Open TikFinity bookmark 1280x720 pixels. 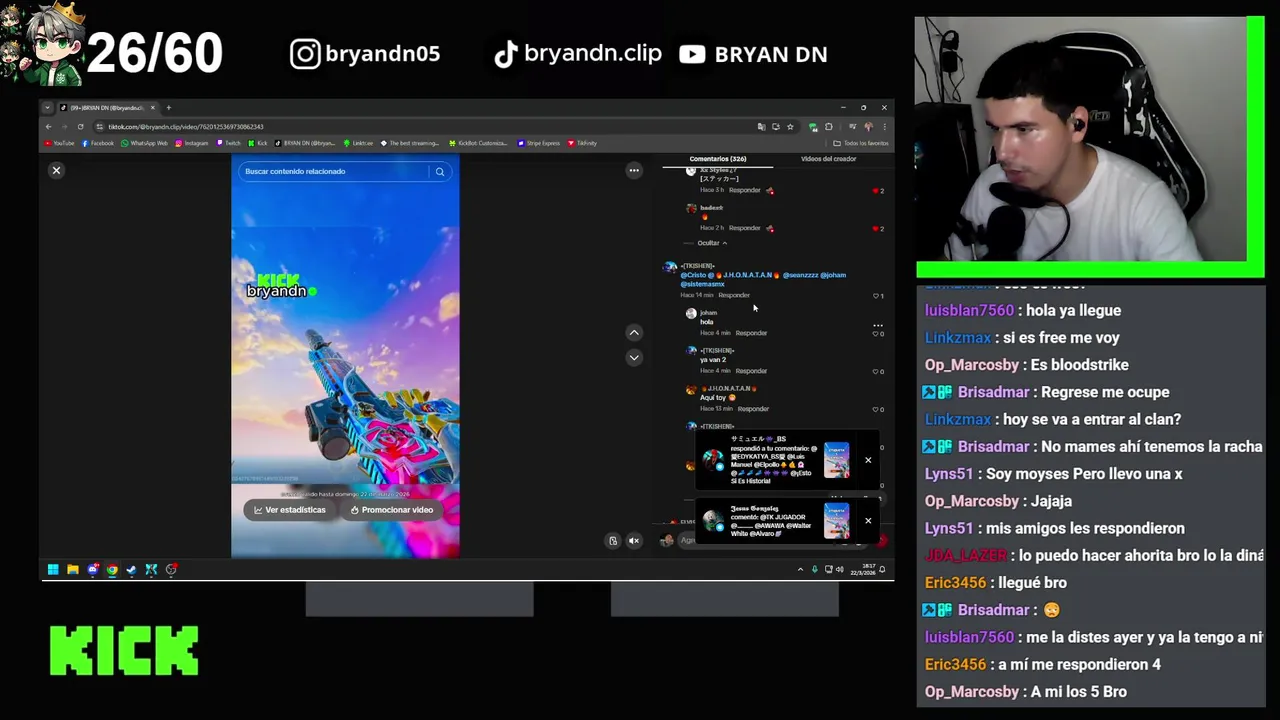point(582,143)
